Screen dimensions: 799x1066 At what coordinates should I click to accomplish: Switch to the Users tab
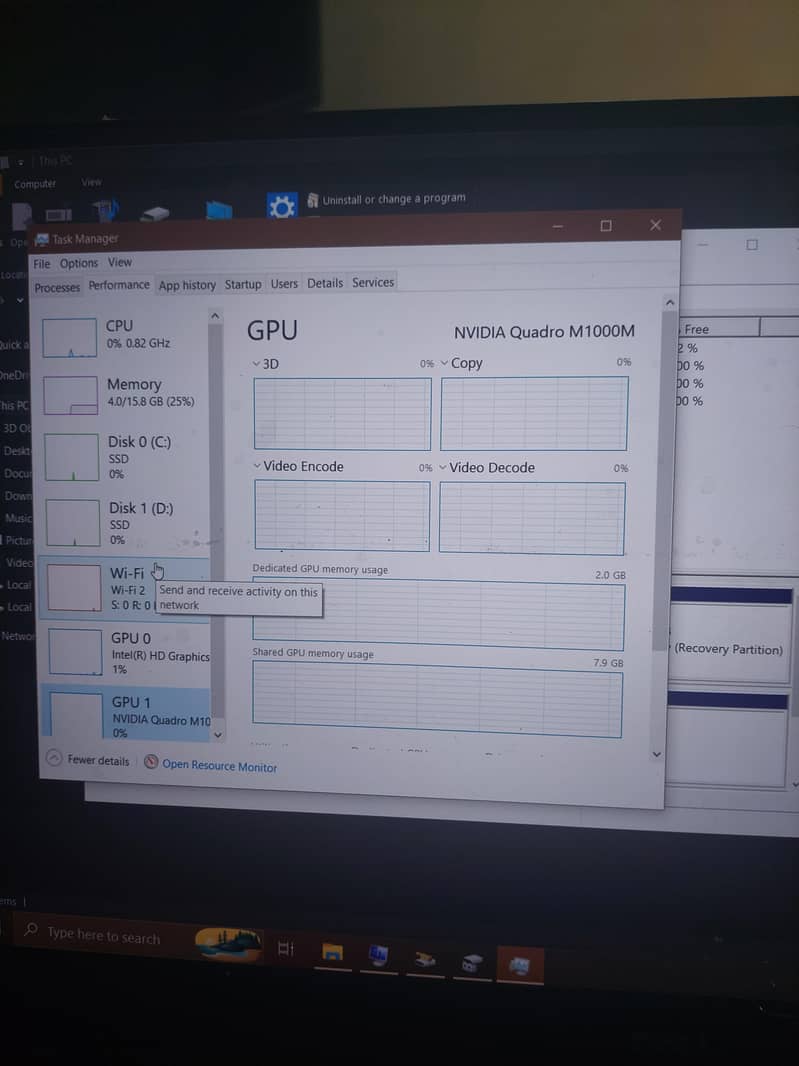(x=284, y=283)
